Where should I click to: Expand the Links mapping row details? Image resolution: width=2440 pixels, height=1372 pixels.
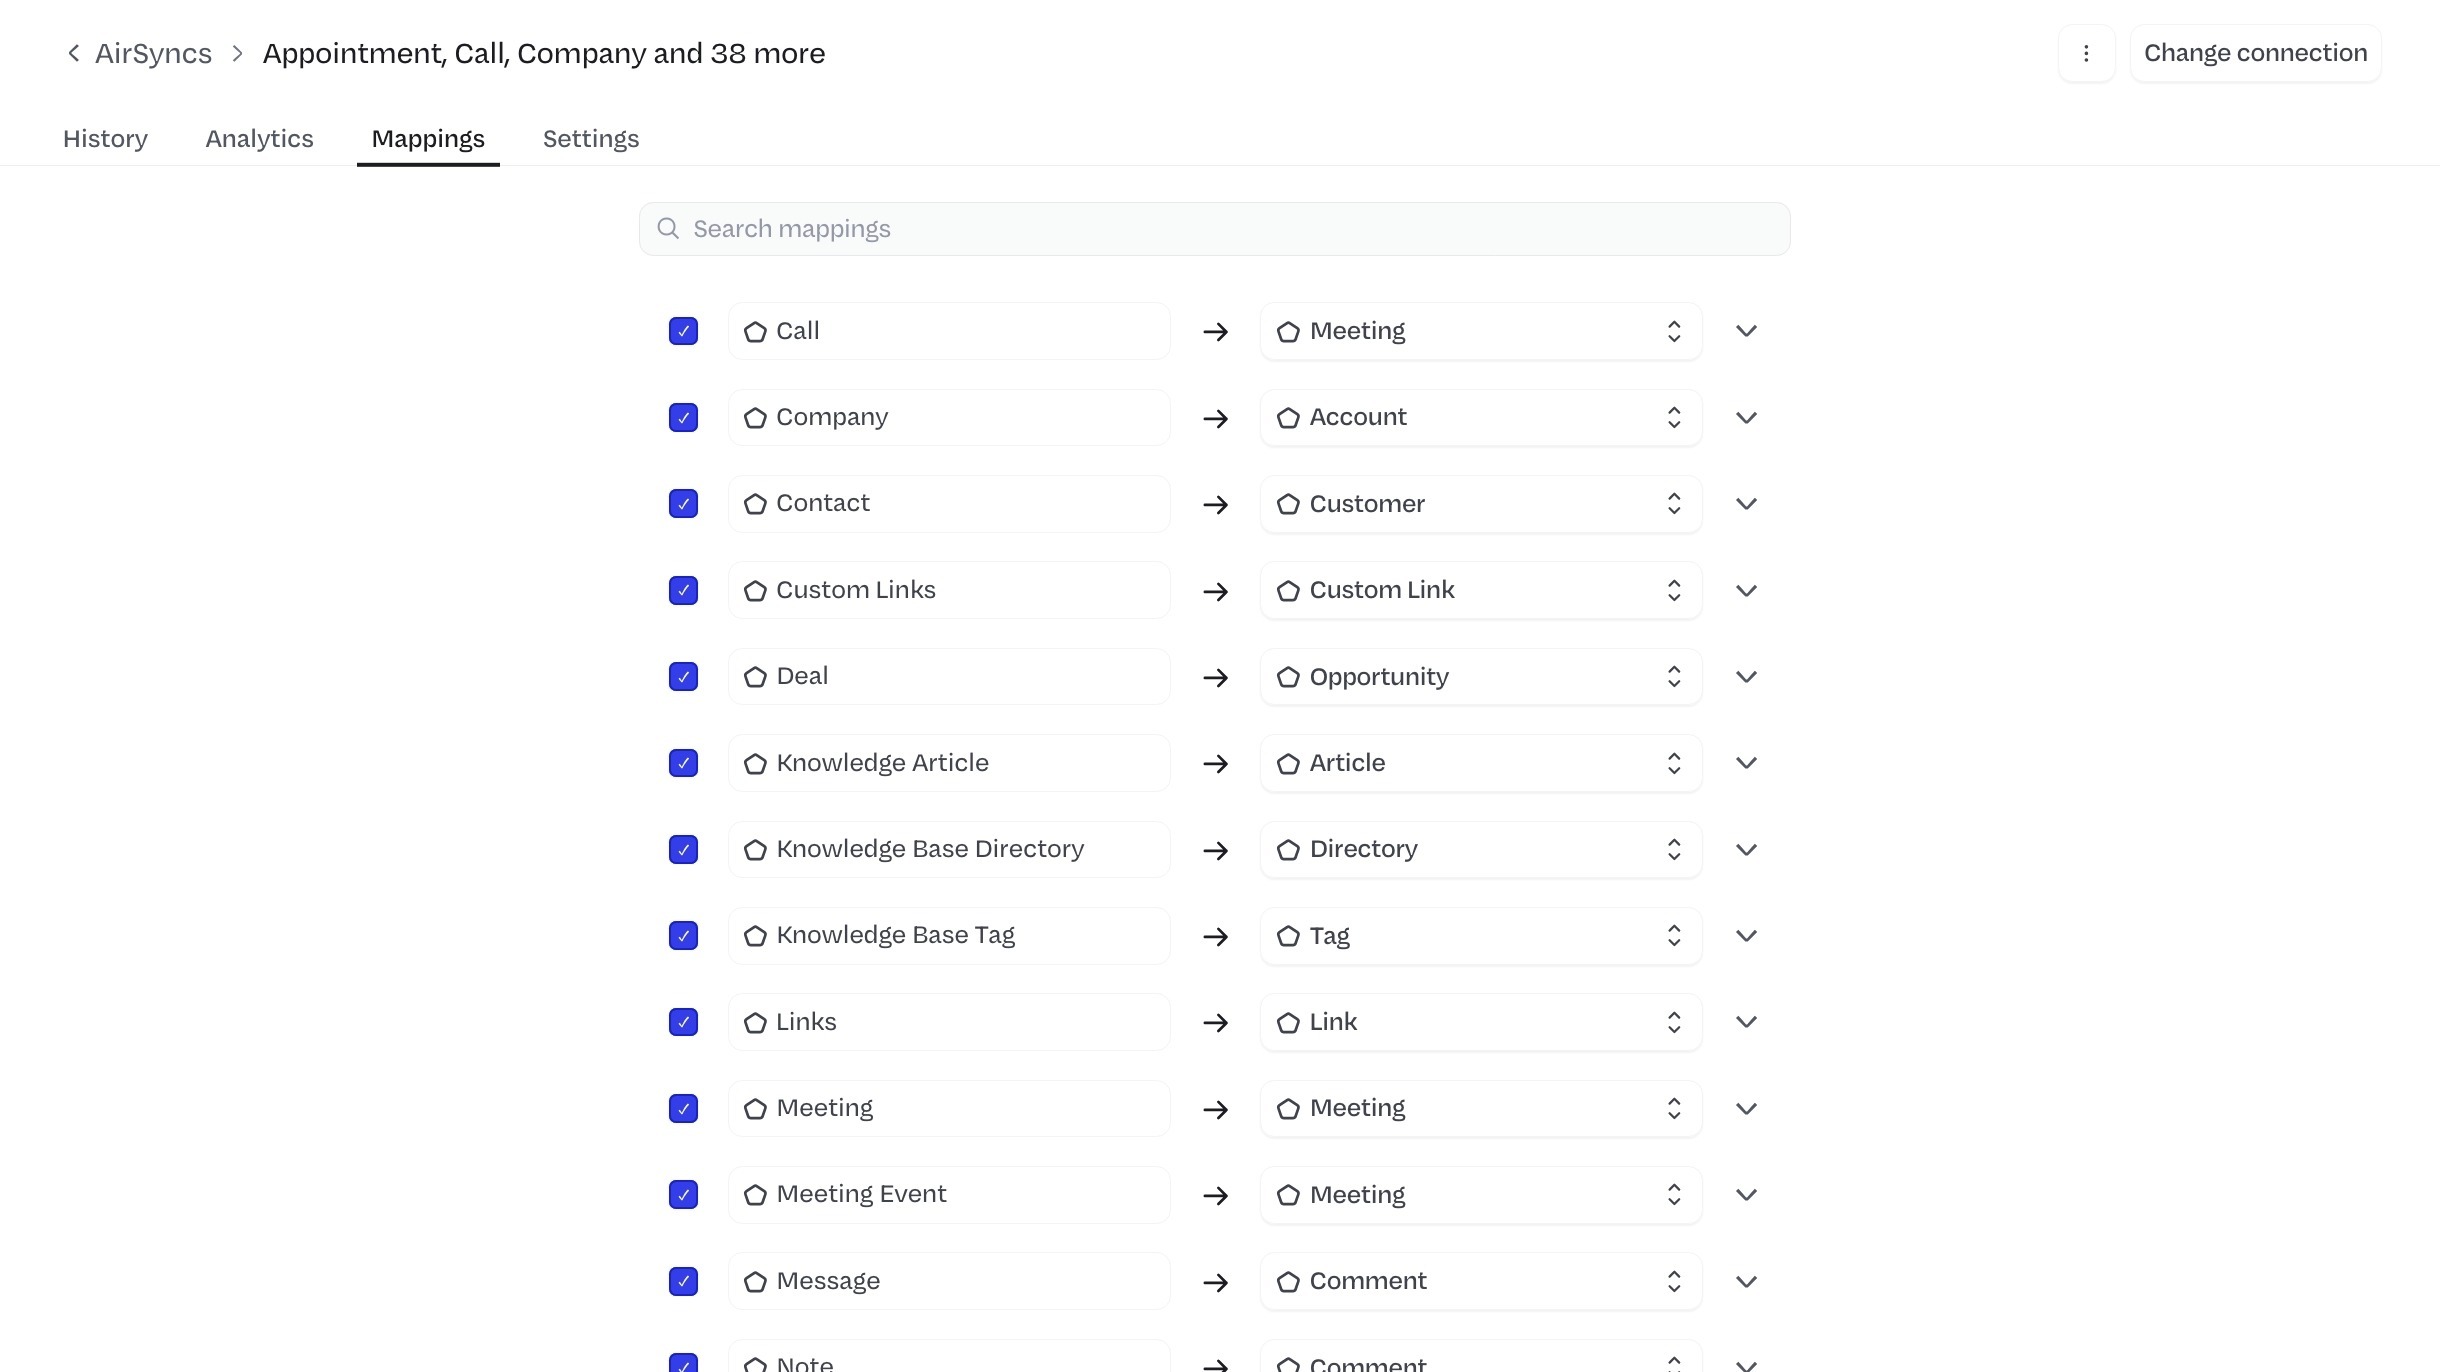coord(1746,1022)
